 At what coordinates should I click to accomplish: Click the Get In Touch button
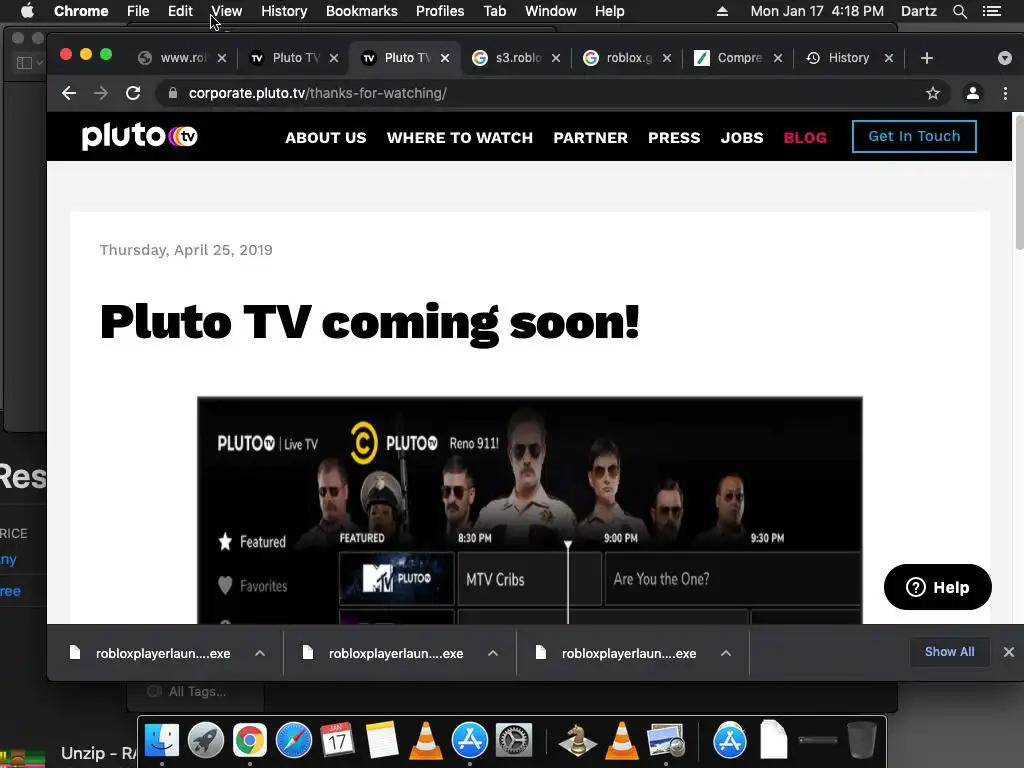click(914, 136)
